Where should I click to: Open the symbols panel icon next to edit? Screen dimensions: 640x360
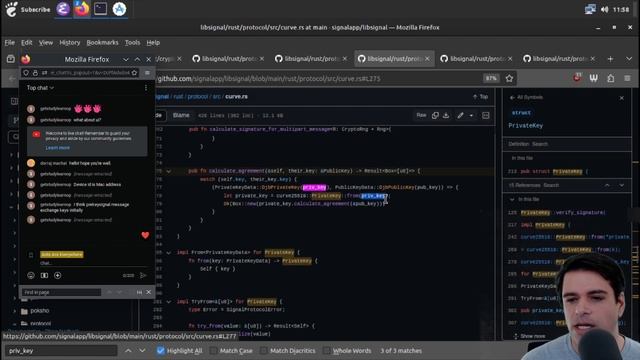pyautogui.click(x=486, y=116)
